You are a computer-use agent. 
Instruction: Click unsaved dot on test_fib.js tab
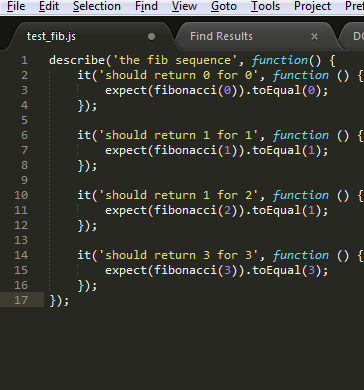(x=151, y=36)
